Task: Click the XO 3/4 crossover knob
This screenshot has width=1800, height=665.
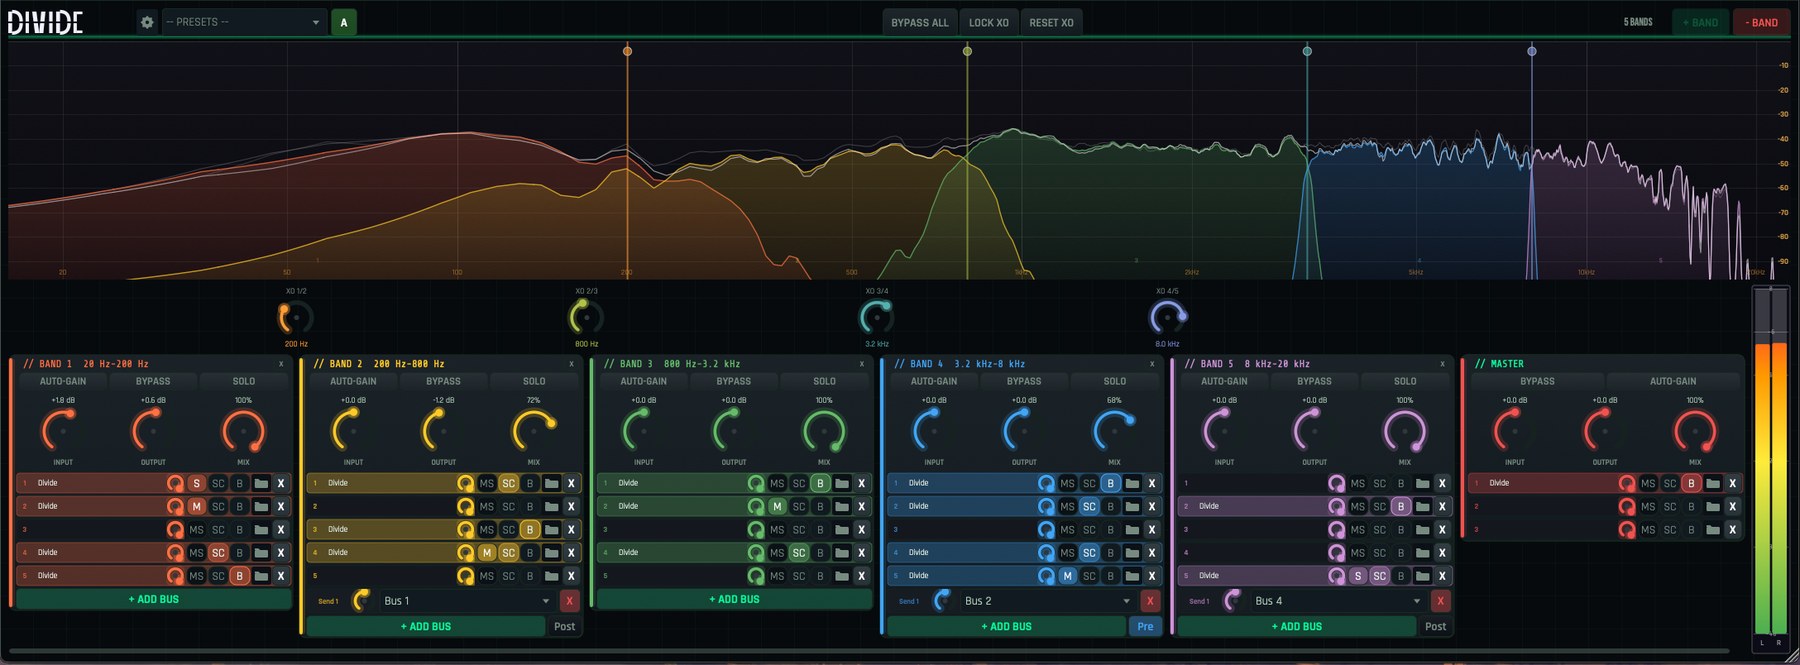Action: (876, 317)
